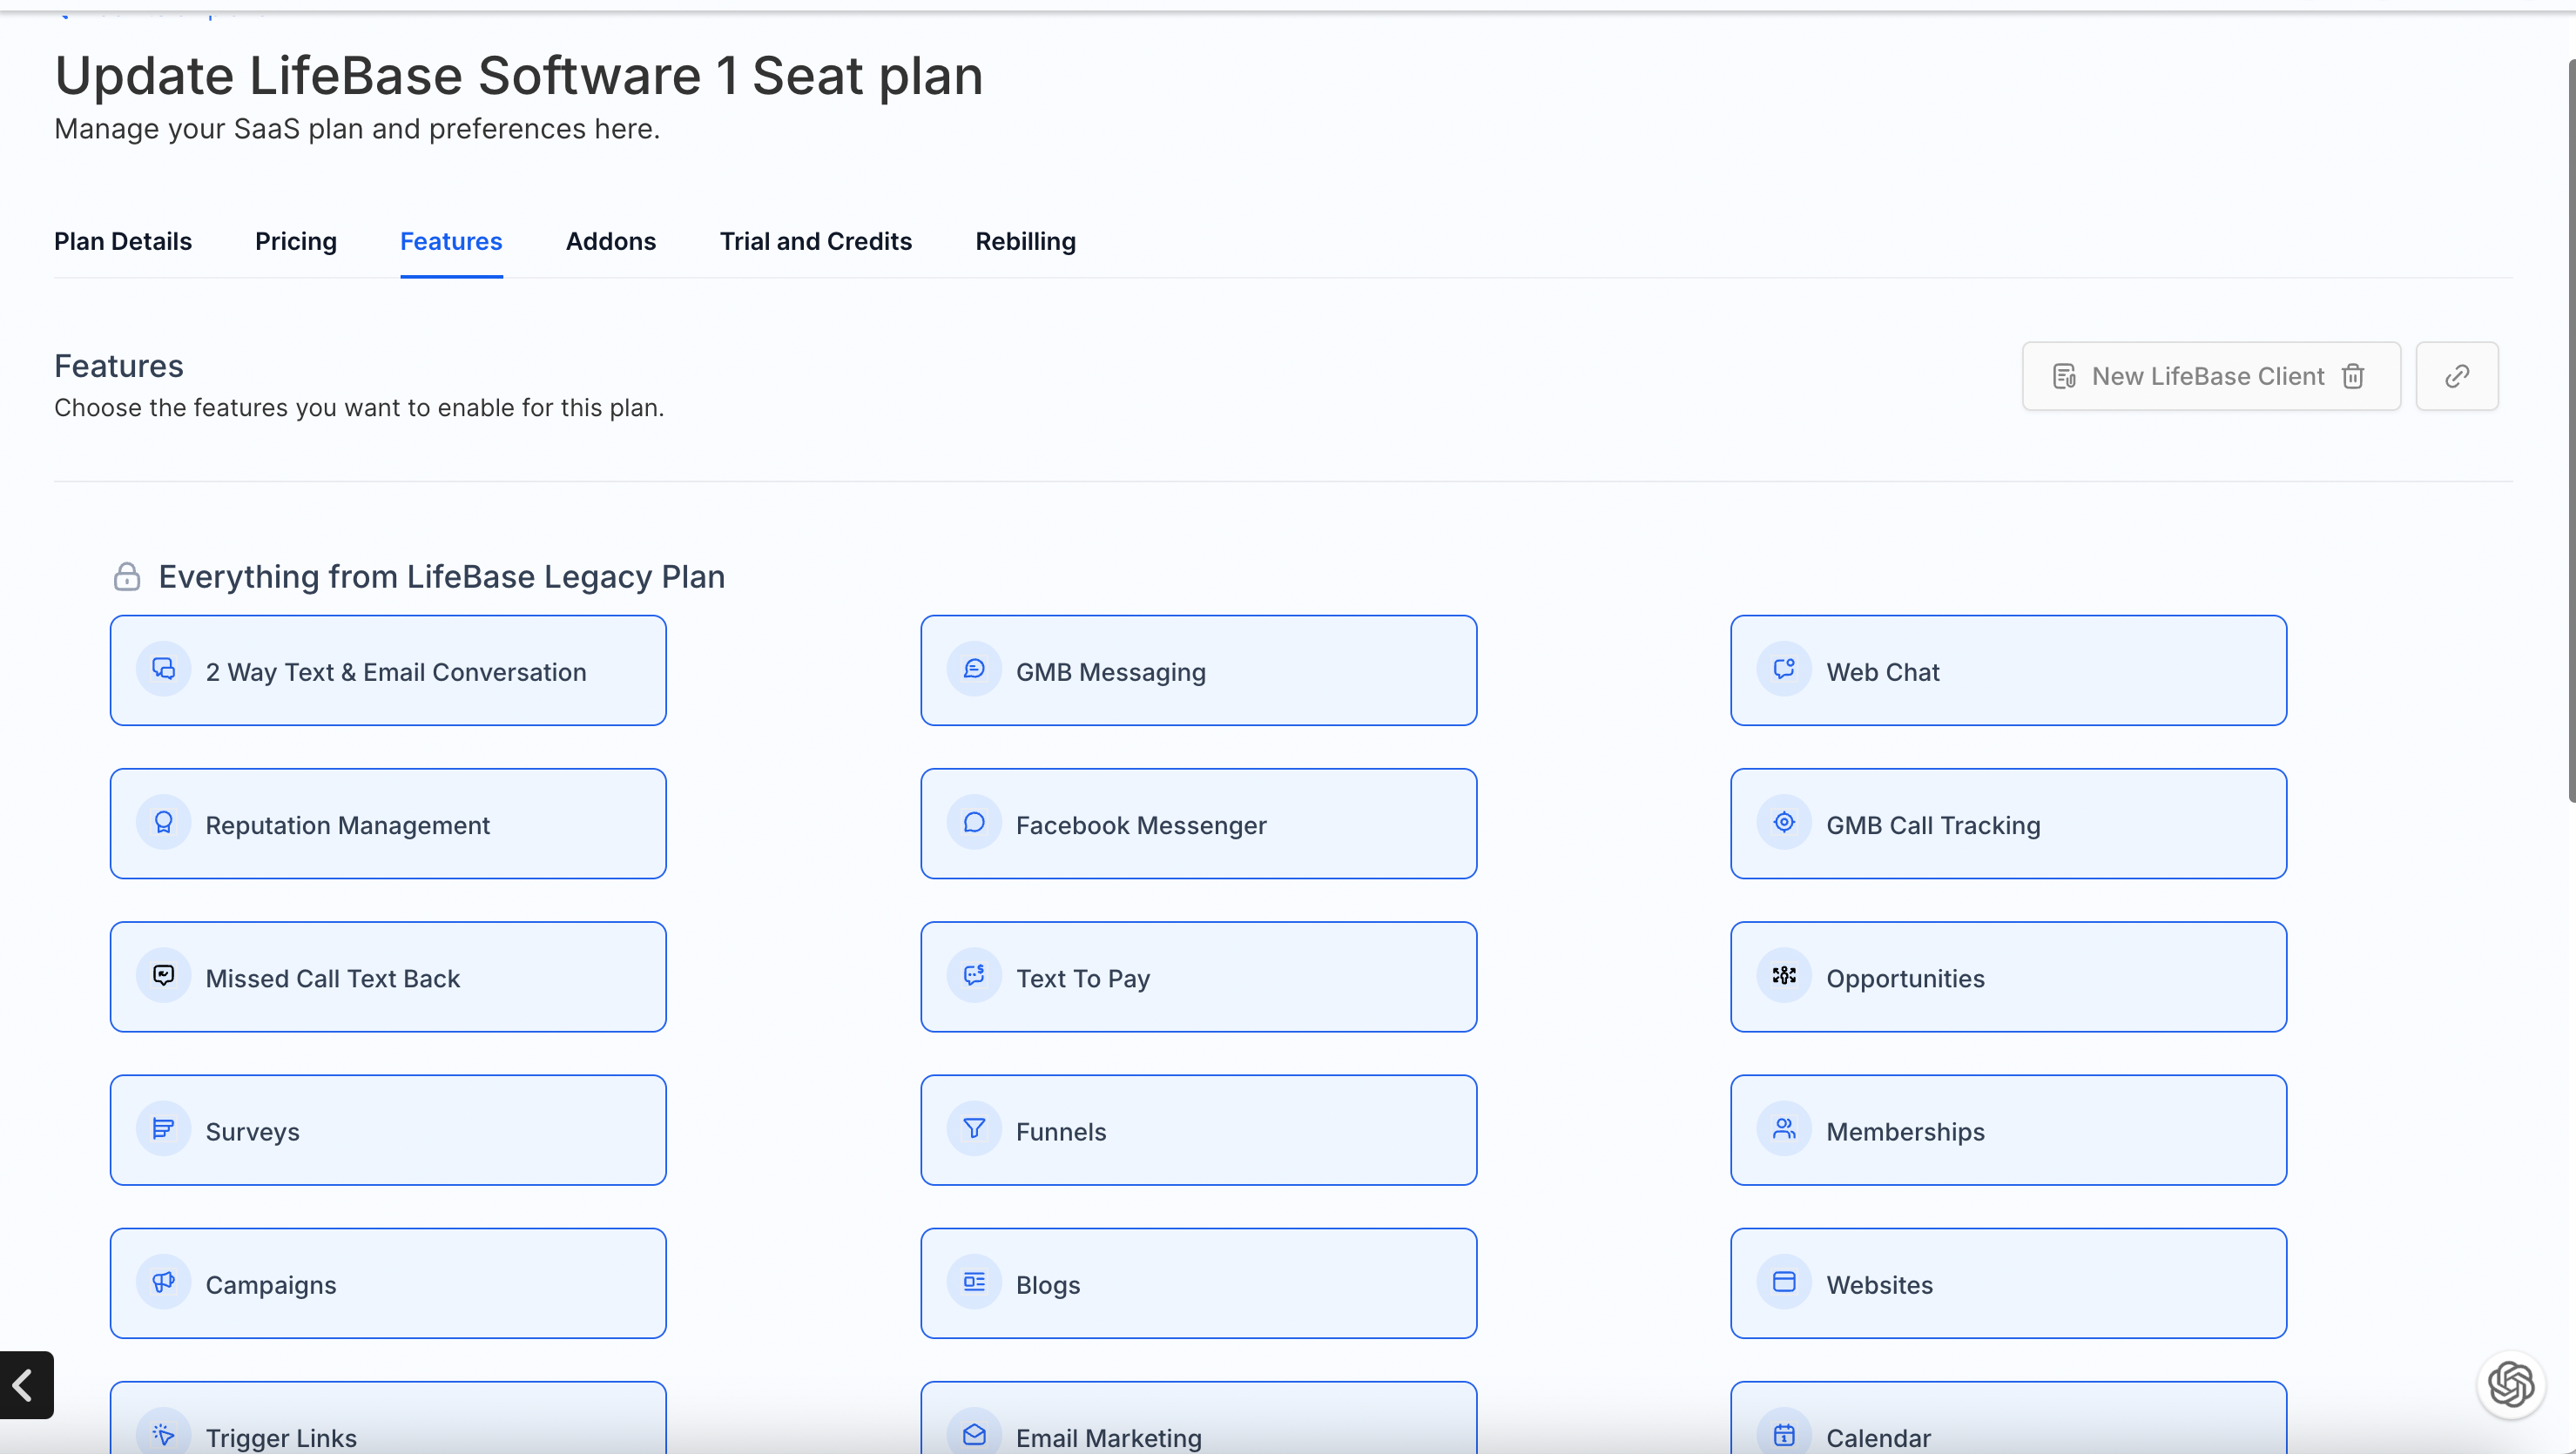Select the Memberships feature card
Image resolution: width=2576 pixels, height=1454 pixels.
[2008, 1130]
